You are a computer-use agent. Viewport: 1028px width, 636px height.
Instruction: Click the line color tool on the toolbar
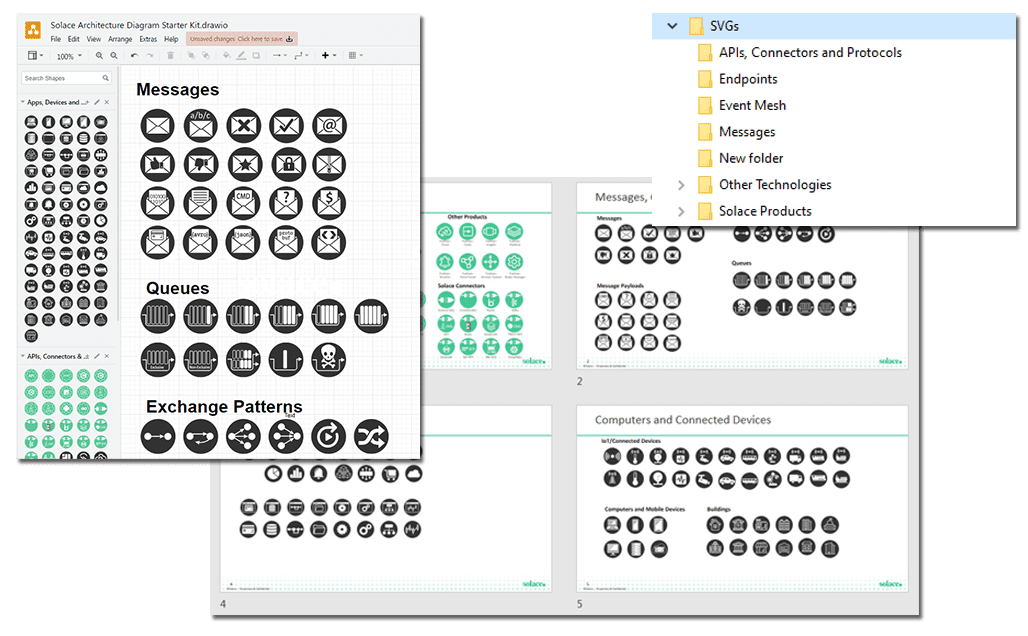[241, 56]
